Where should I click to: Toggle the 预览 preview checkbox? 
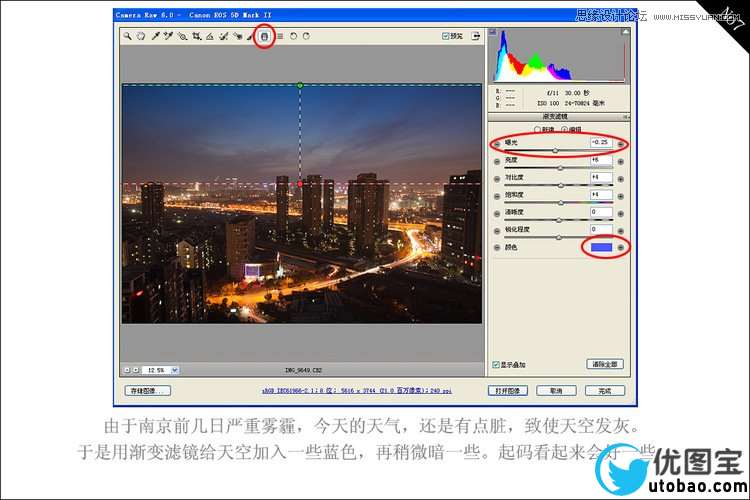point(446,36)
